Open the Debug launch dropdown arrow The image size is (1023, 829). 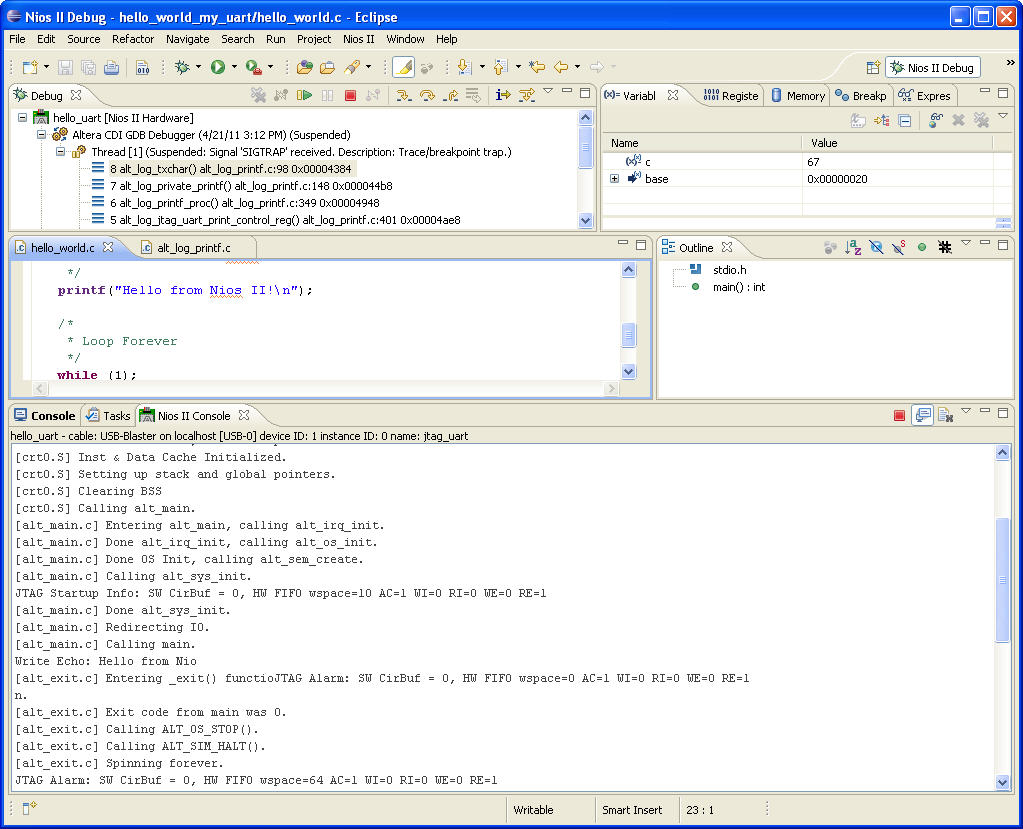pyautogui.click(x=197, y=67)
